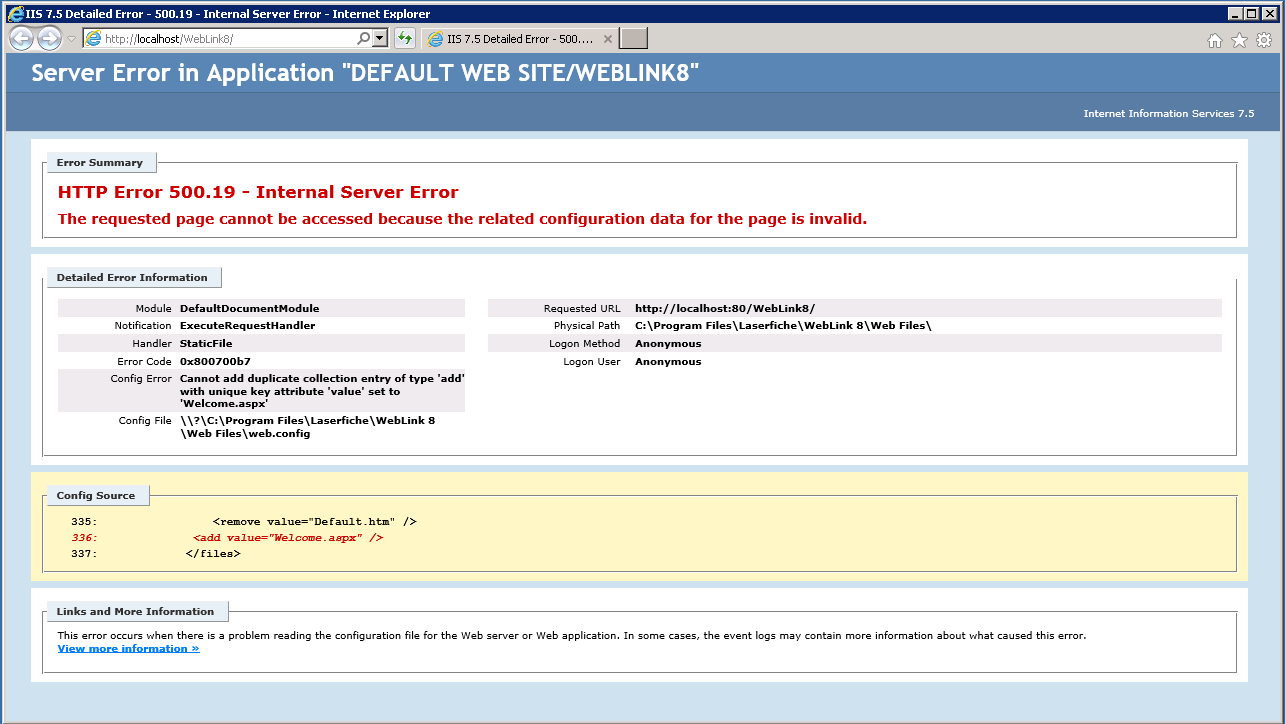The height and width of the screenshot is (724, 1285).
Task: Refresh the page with the green arrows
Action: tap(405, 39)
